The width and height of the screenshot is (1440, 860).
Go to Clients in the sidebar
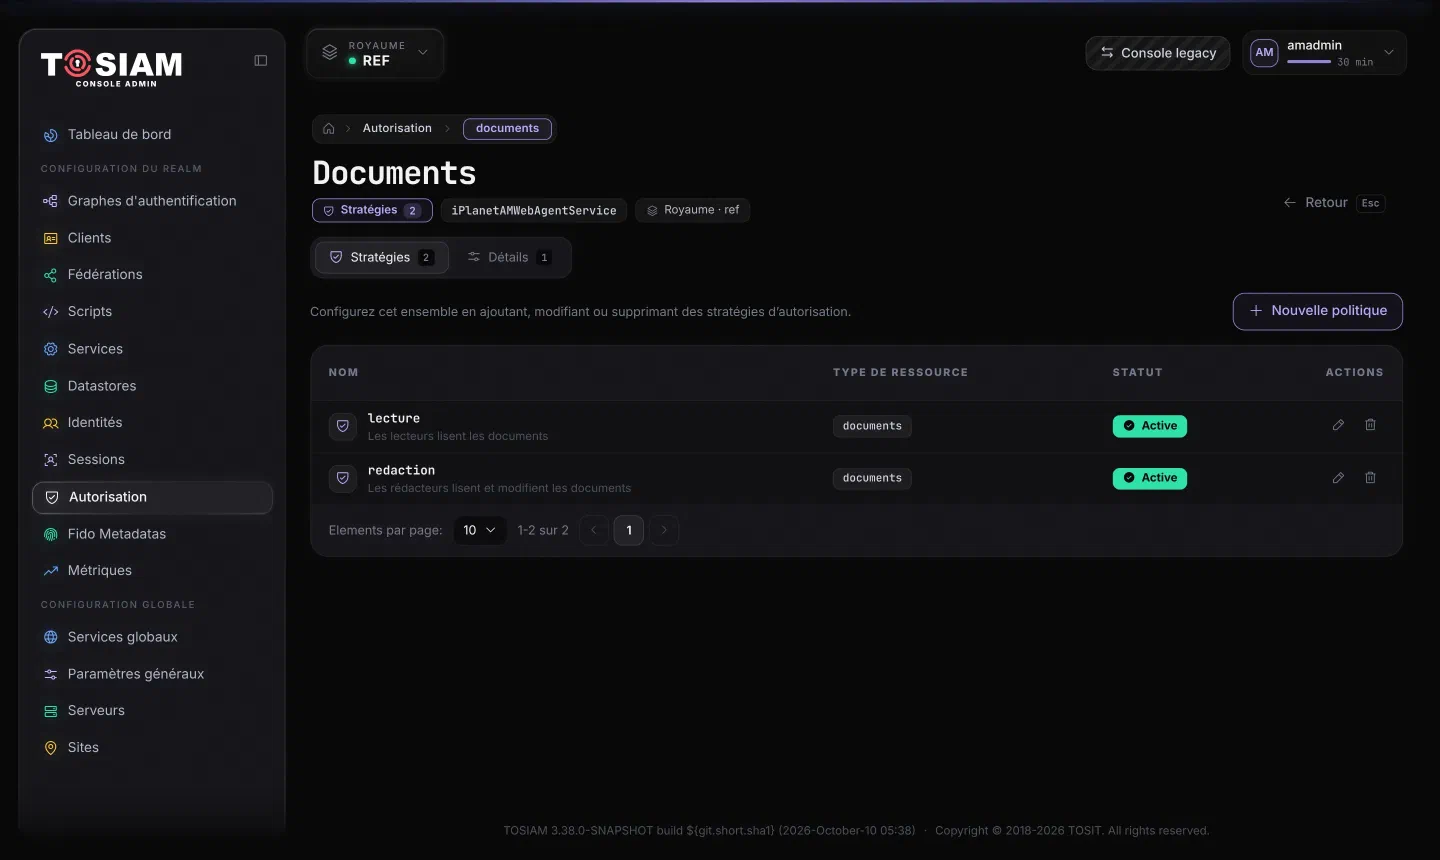click(152, 238)
